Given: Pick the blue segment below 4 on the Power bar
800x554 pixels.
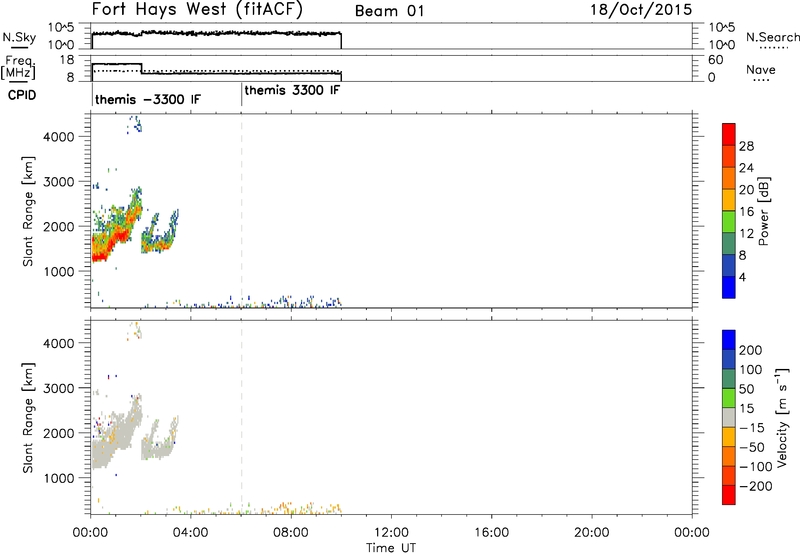Looking at the screenshot, I should coord(729,288).
